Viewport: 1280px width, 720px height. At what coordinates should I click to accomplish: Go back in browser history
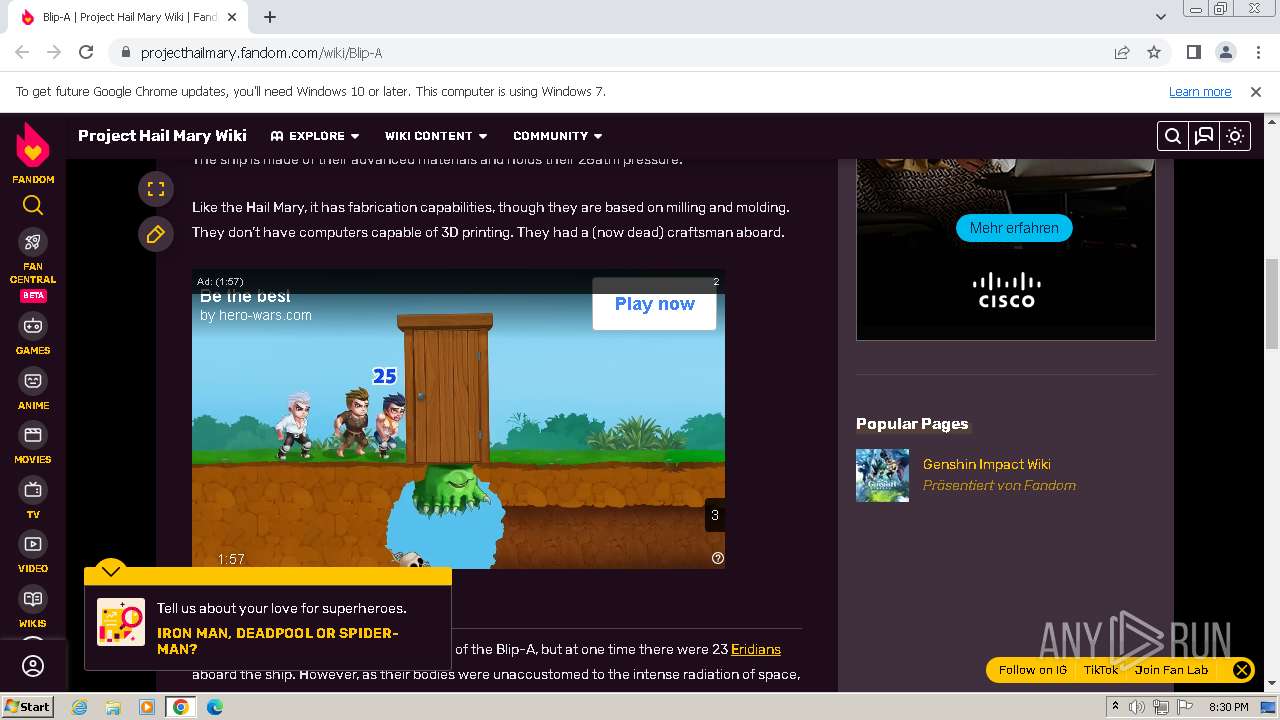[22, 52]
